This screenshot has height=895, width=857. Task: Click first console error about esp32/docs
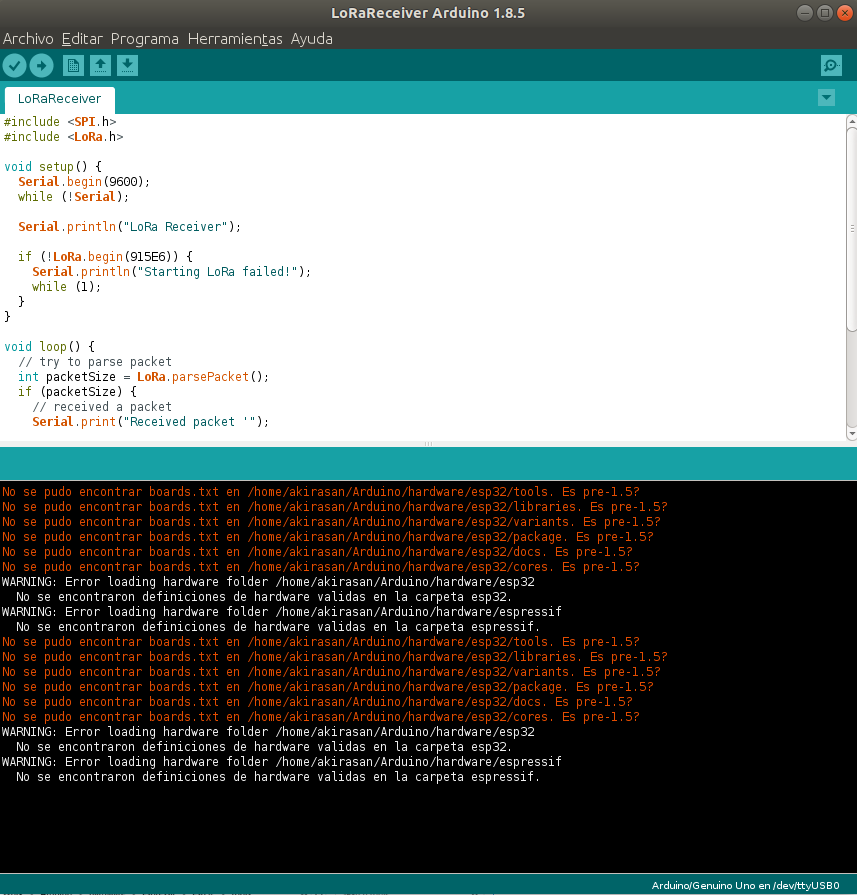[x=317, y=552]
